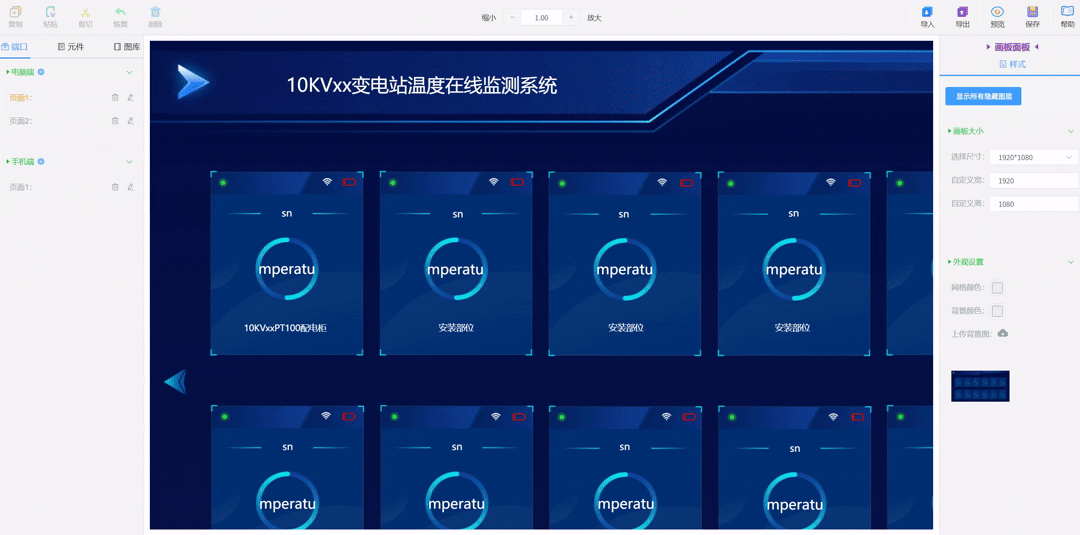Open the 背景颜色 color swatch
The image size is (1080, 535).
(x=997, y=311)
